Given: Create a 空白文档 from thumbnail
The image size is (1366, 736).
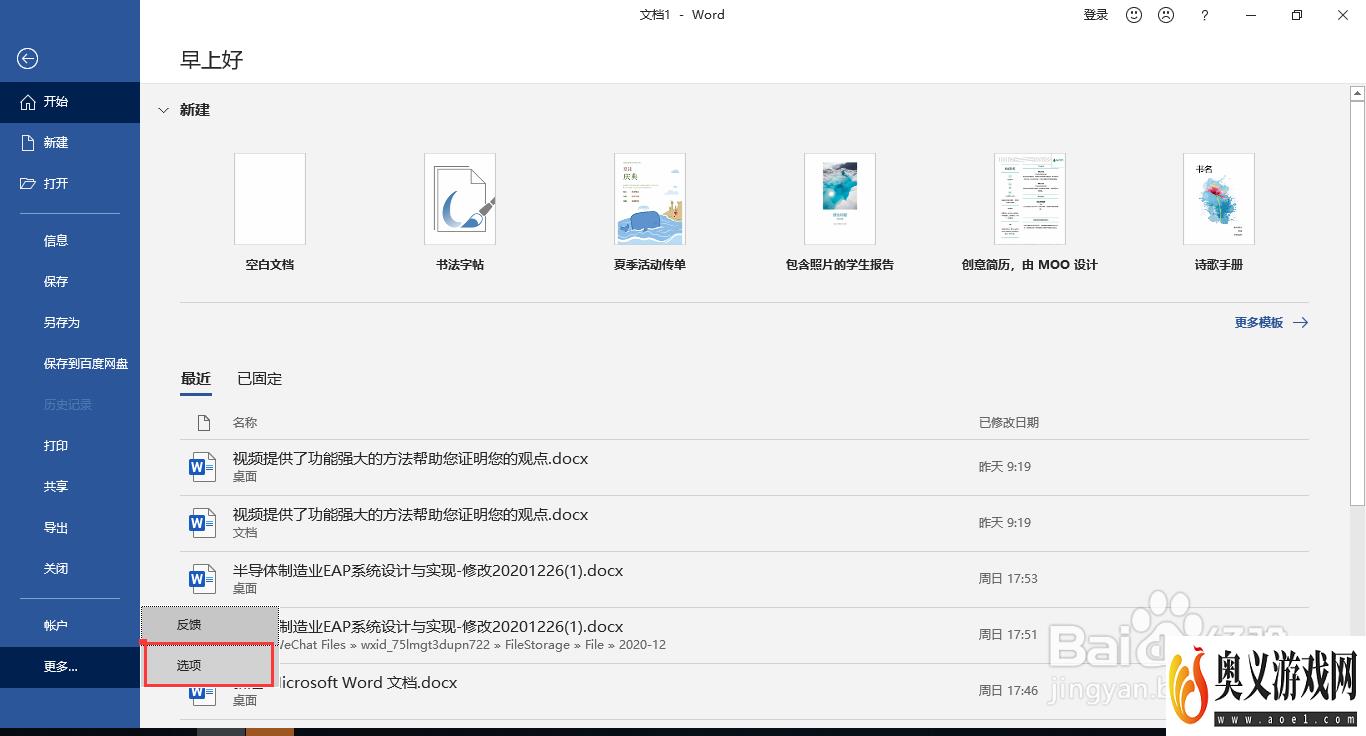Looking at the screenshot, I should [270, 199].
